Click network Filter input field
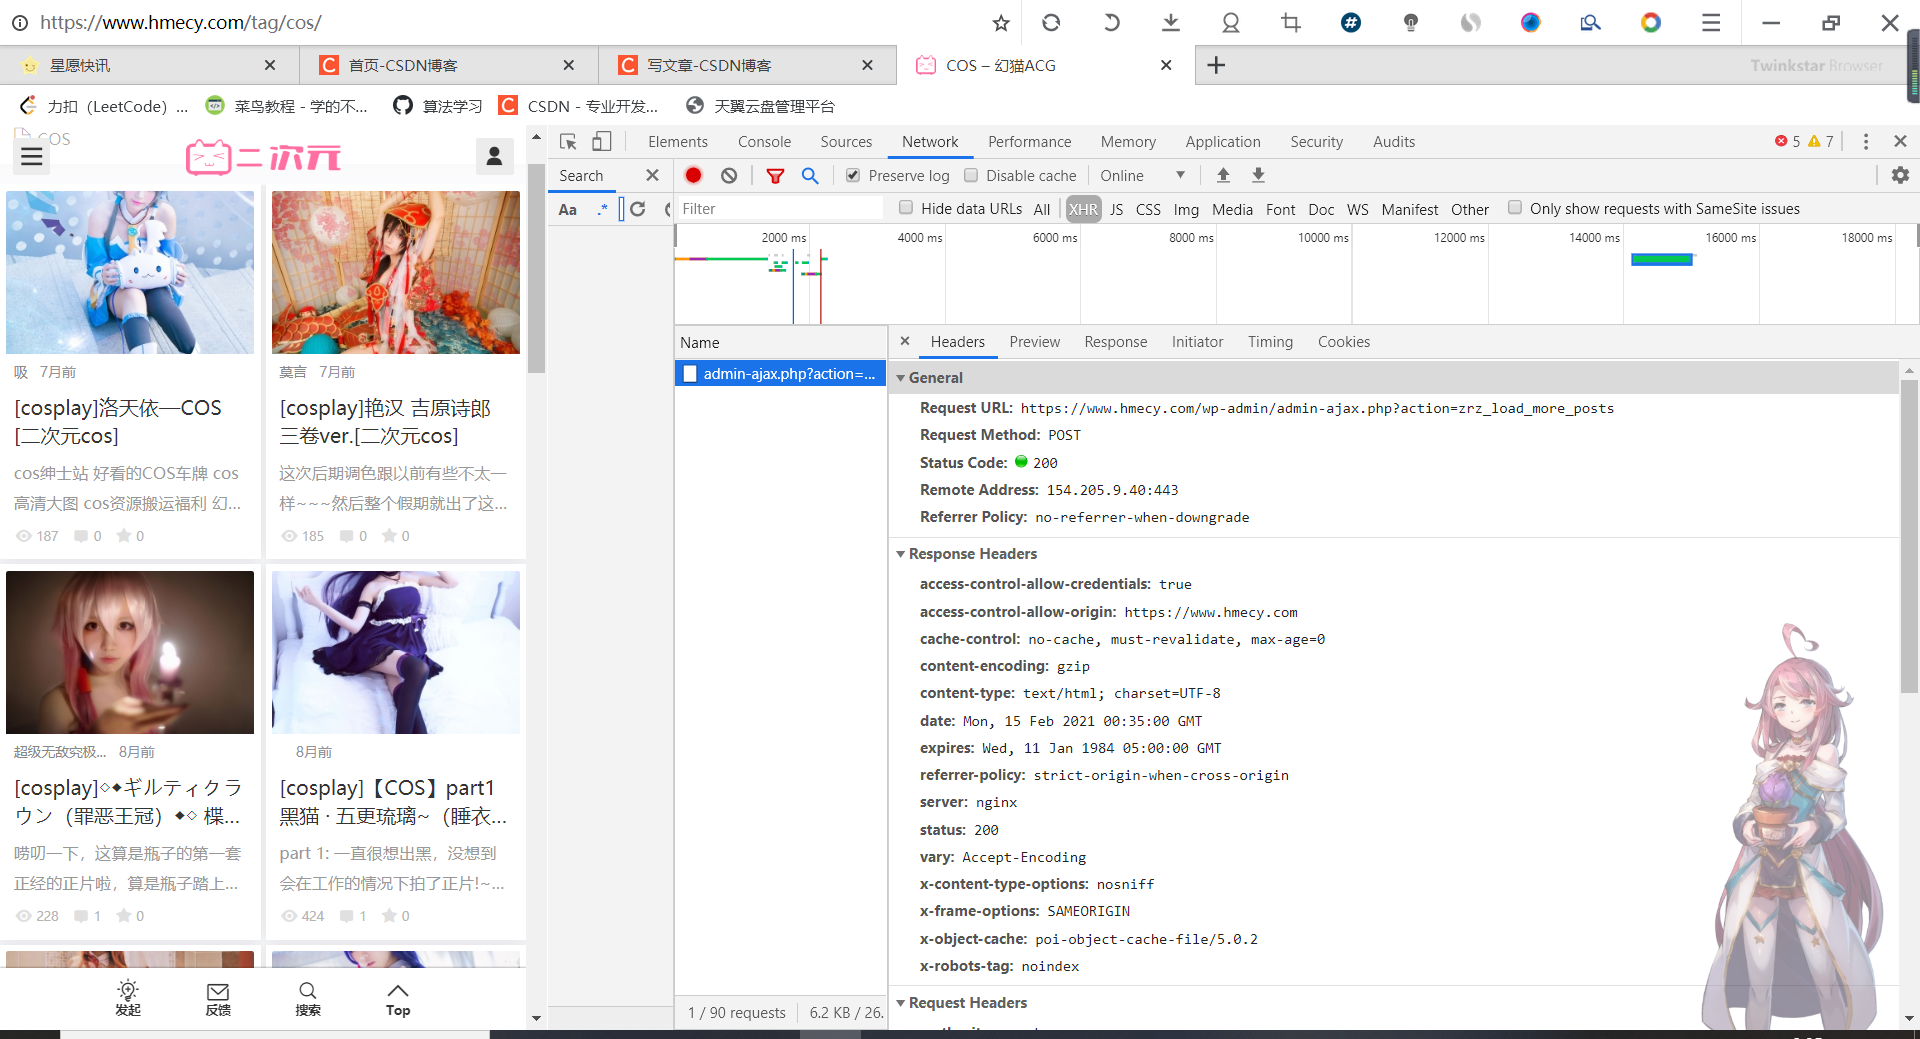 (x=780, y=209)
